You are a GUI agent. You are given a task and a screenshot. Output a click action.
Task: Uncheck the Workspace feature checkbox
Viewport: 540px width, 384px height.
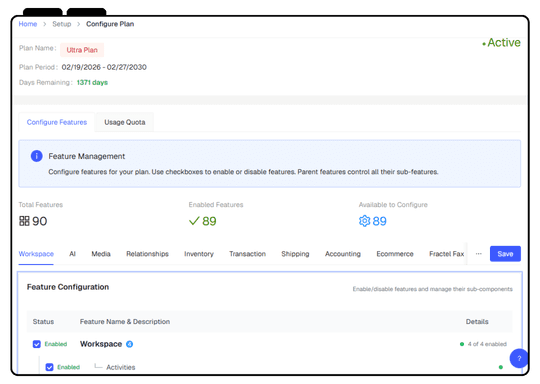[x=37, y=344]
